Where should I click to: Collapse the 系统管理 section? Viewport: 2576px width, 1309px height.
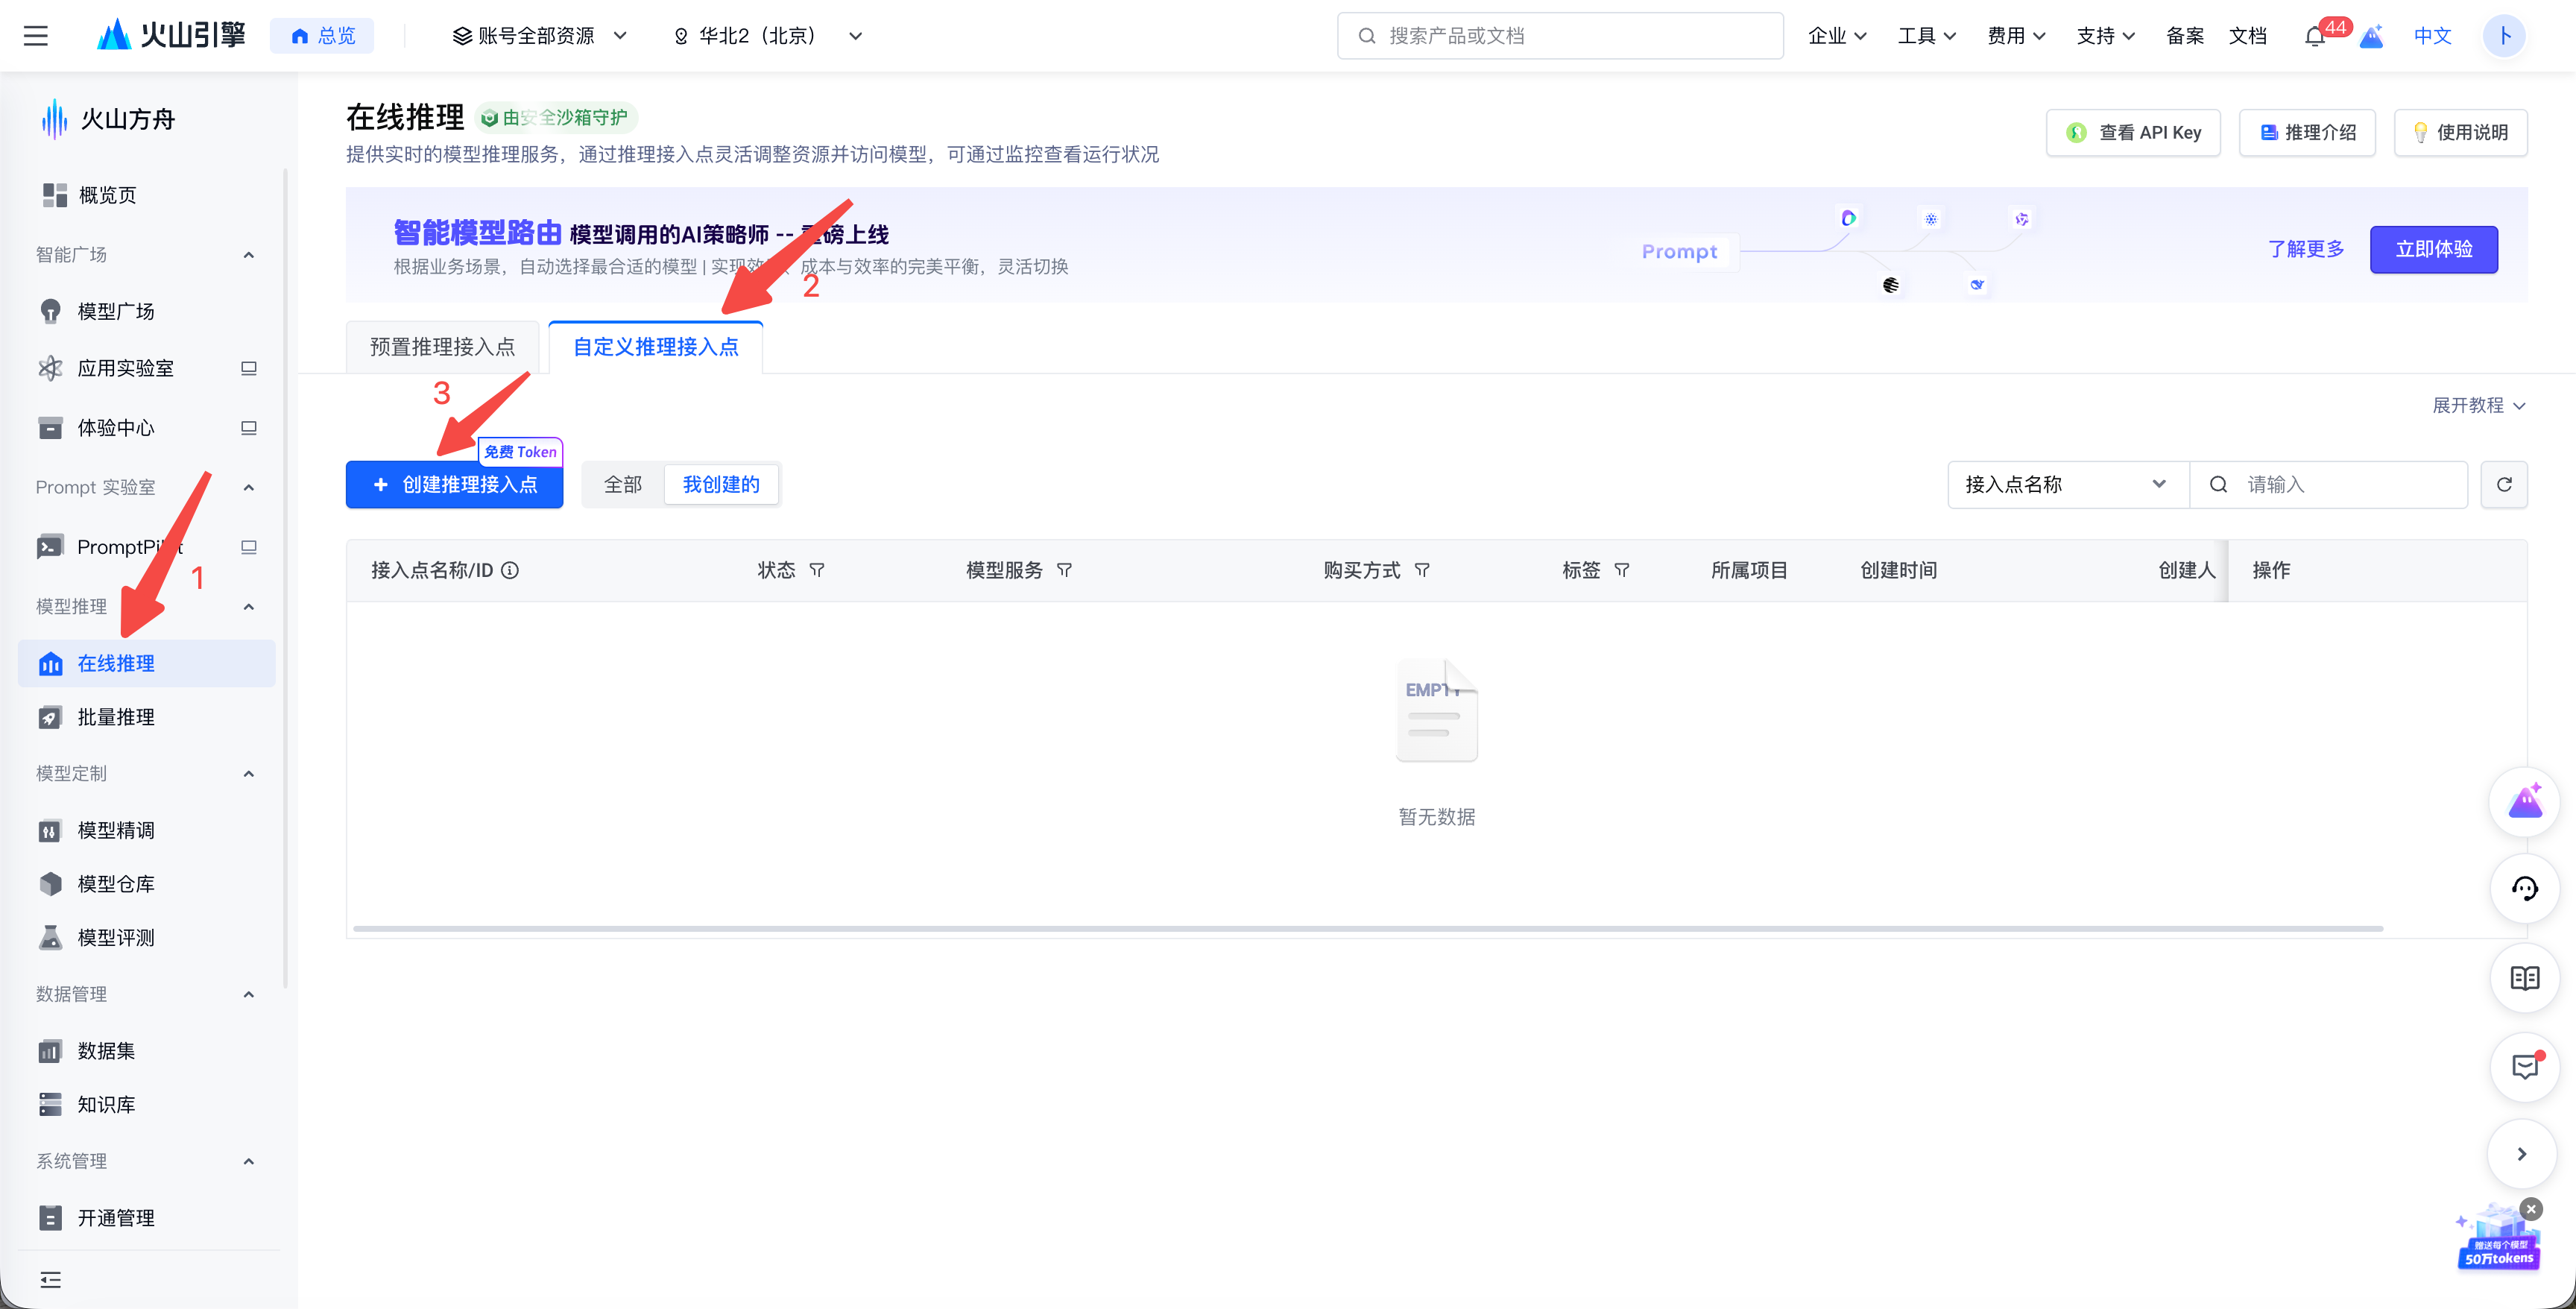[249, 1161]
